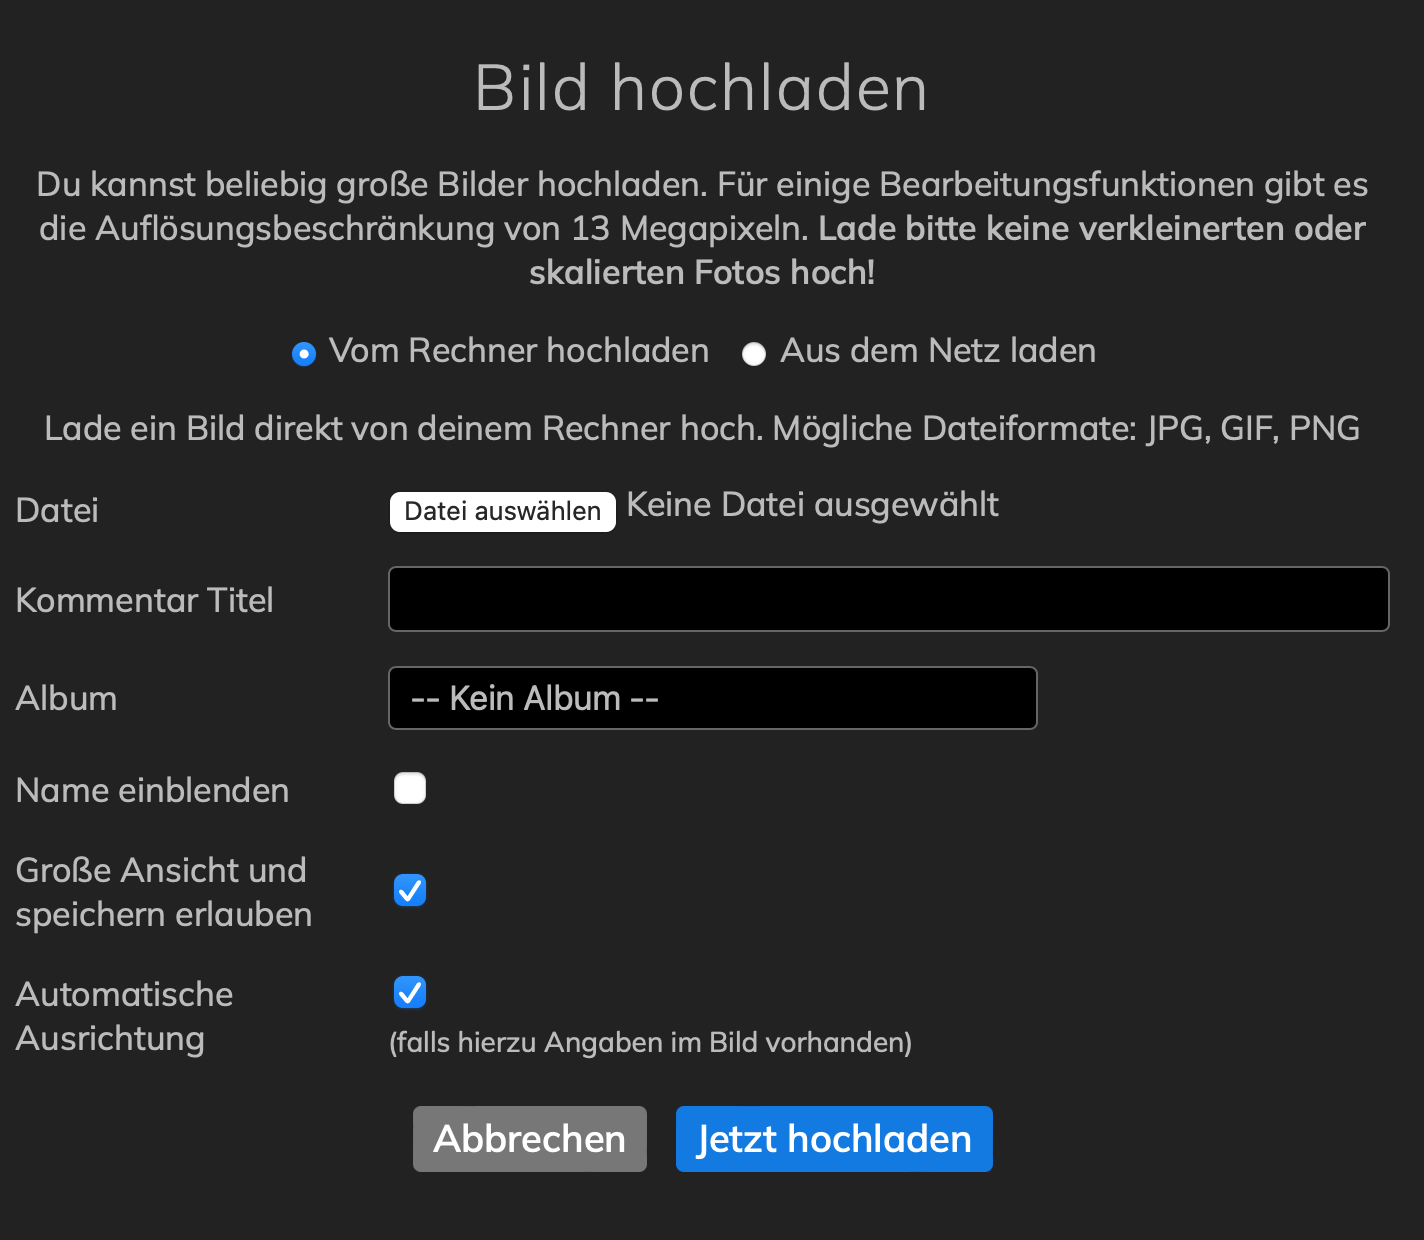
Task: Click the 'Aus dem Netz laden' label text
Action: click(938, 351)
